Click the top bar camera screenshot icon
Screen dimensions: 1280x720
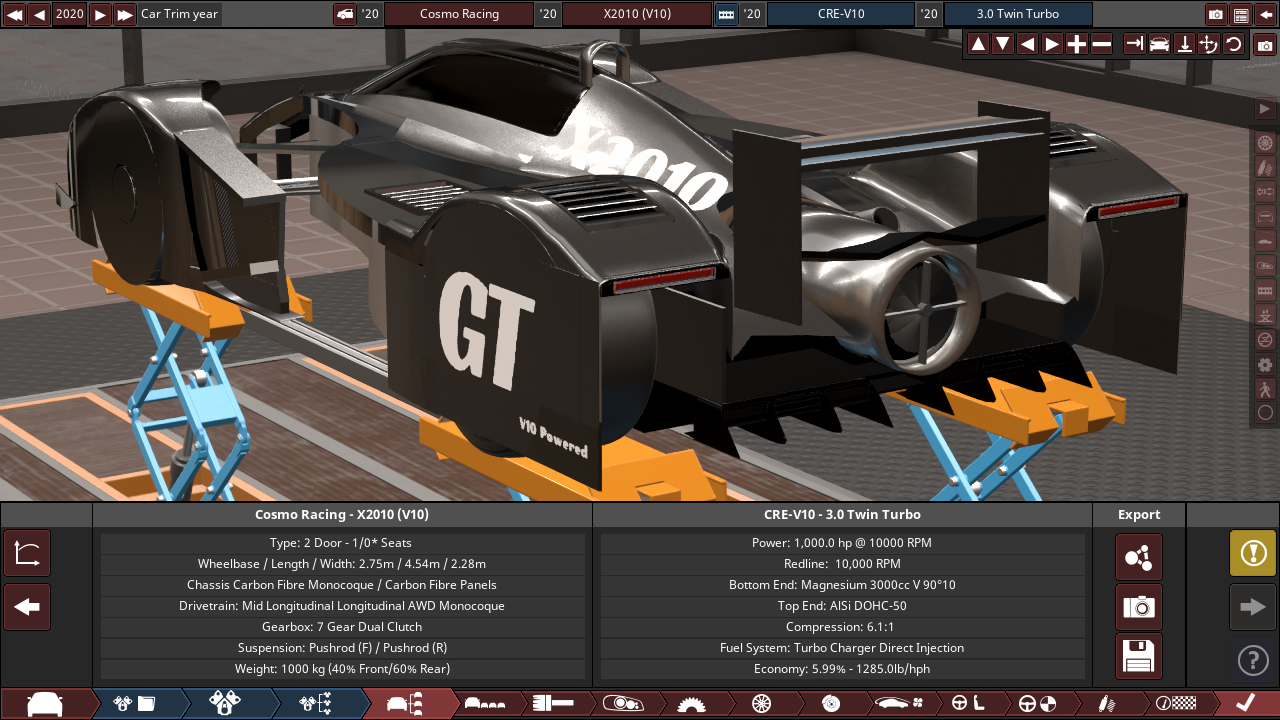1216,14
